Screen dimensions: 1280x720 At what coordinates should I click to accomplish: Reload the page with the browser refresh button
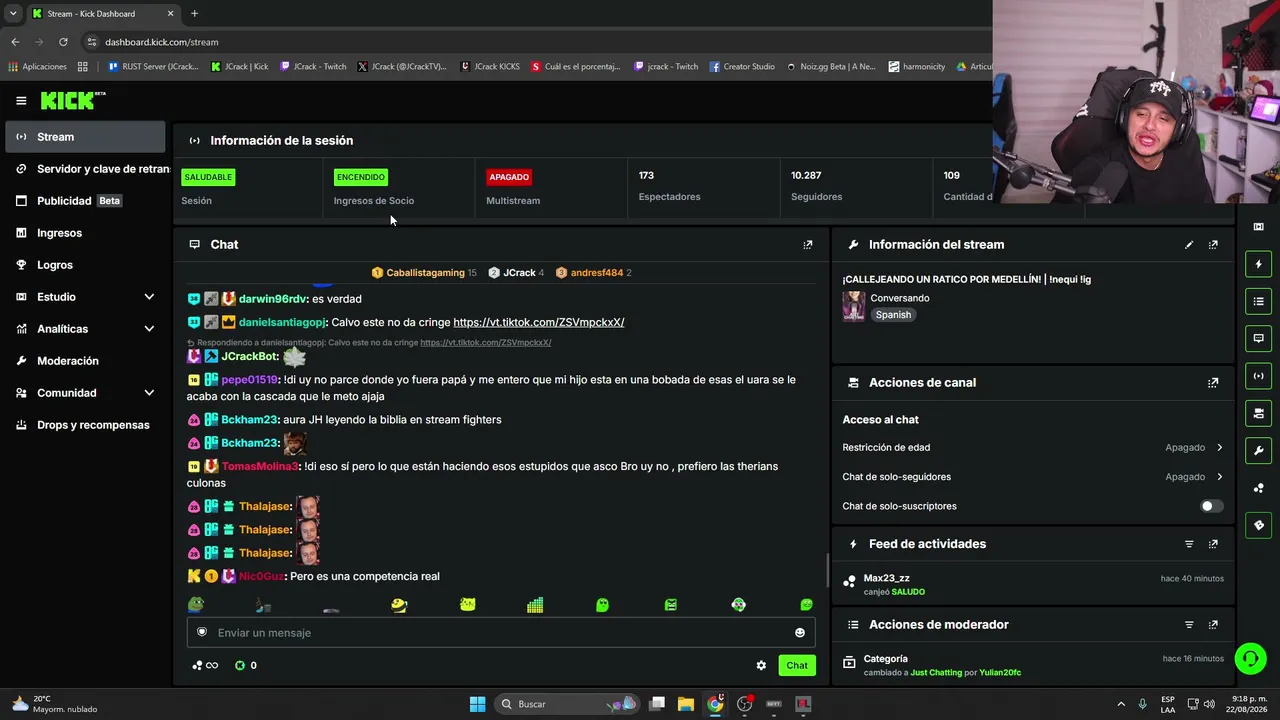coord(63,42)
